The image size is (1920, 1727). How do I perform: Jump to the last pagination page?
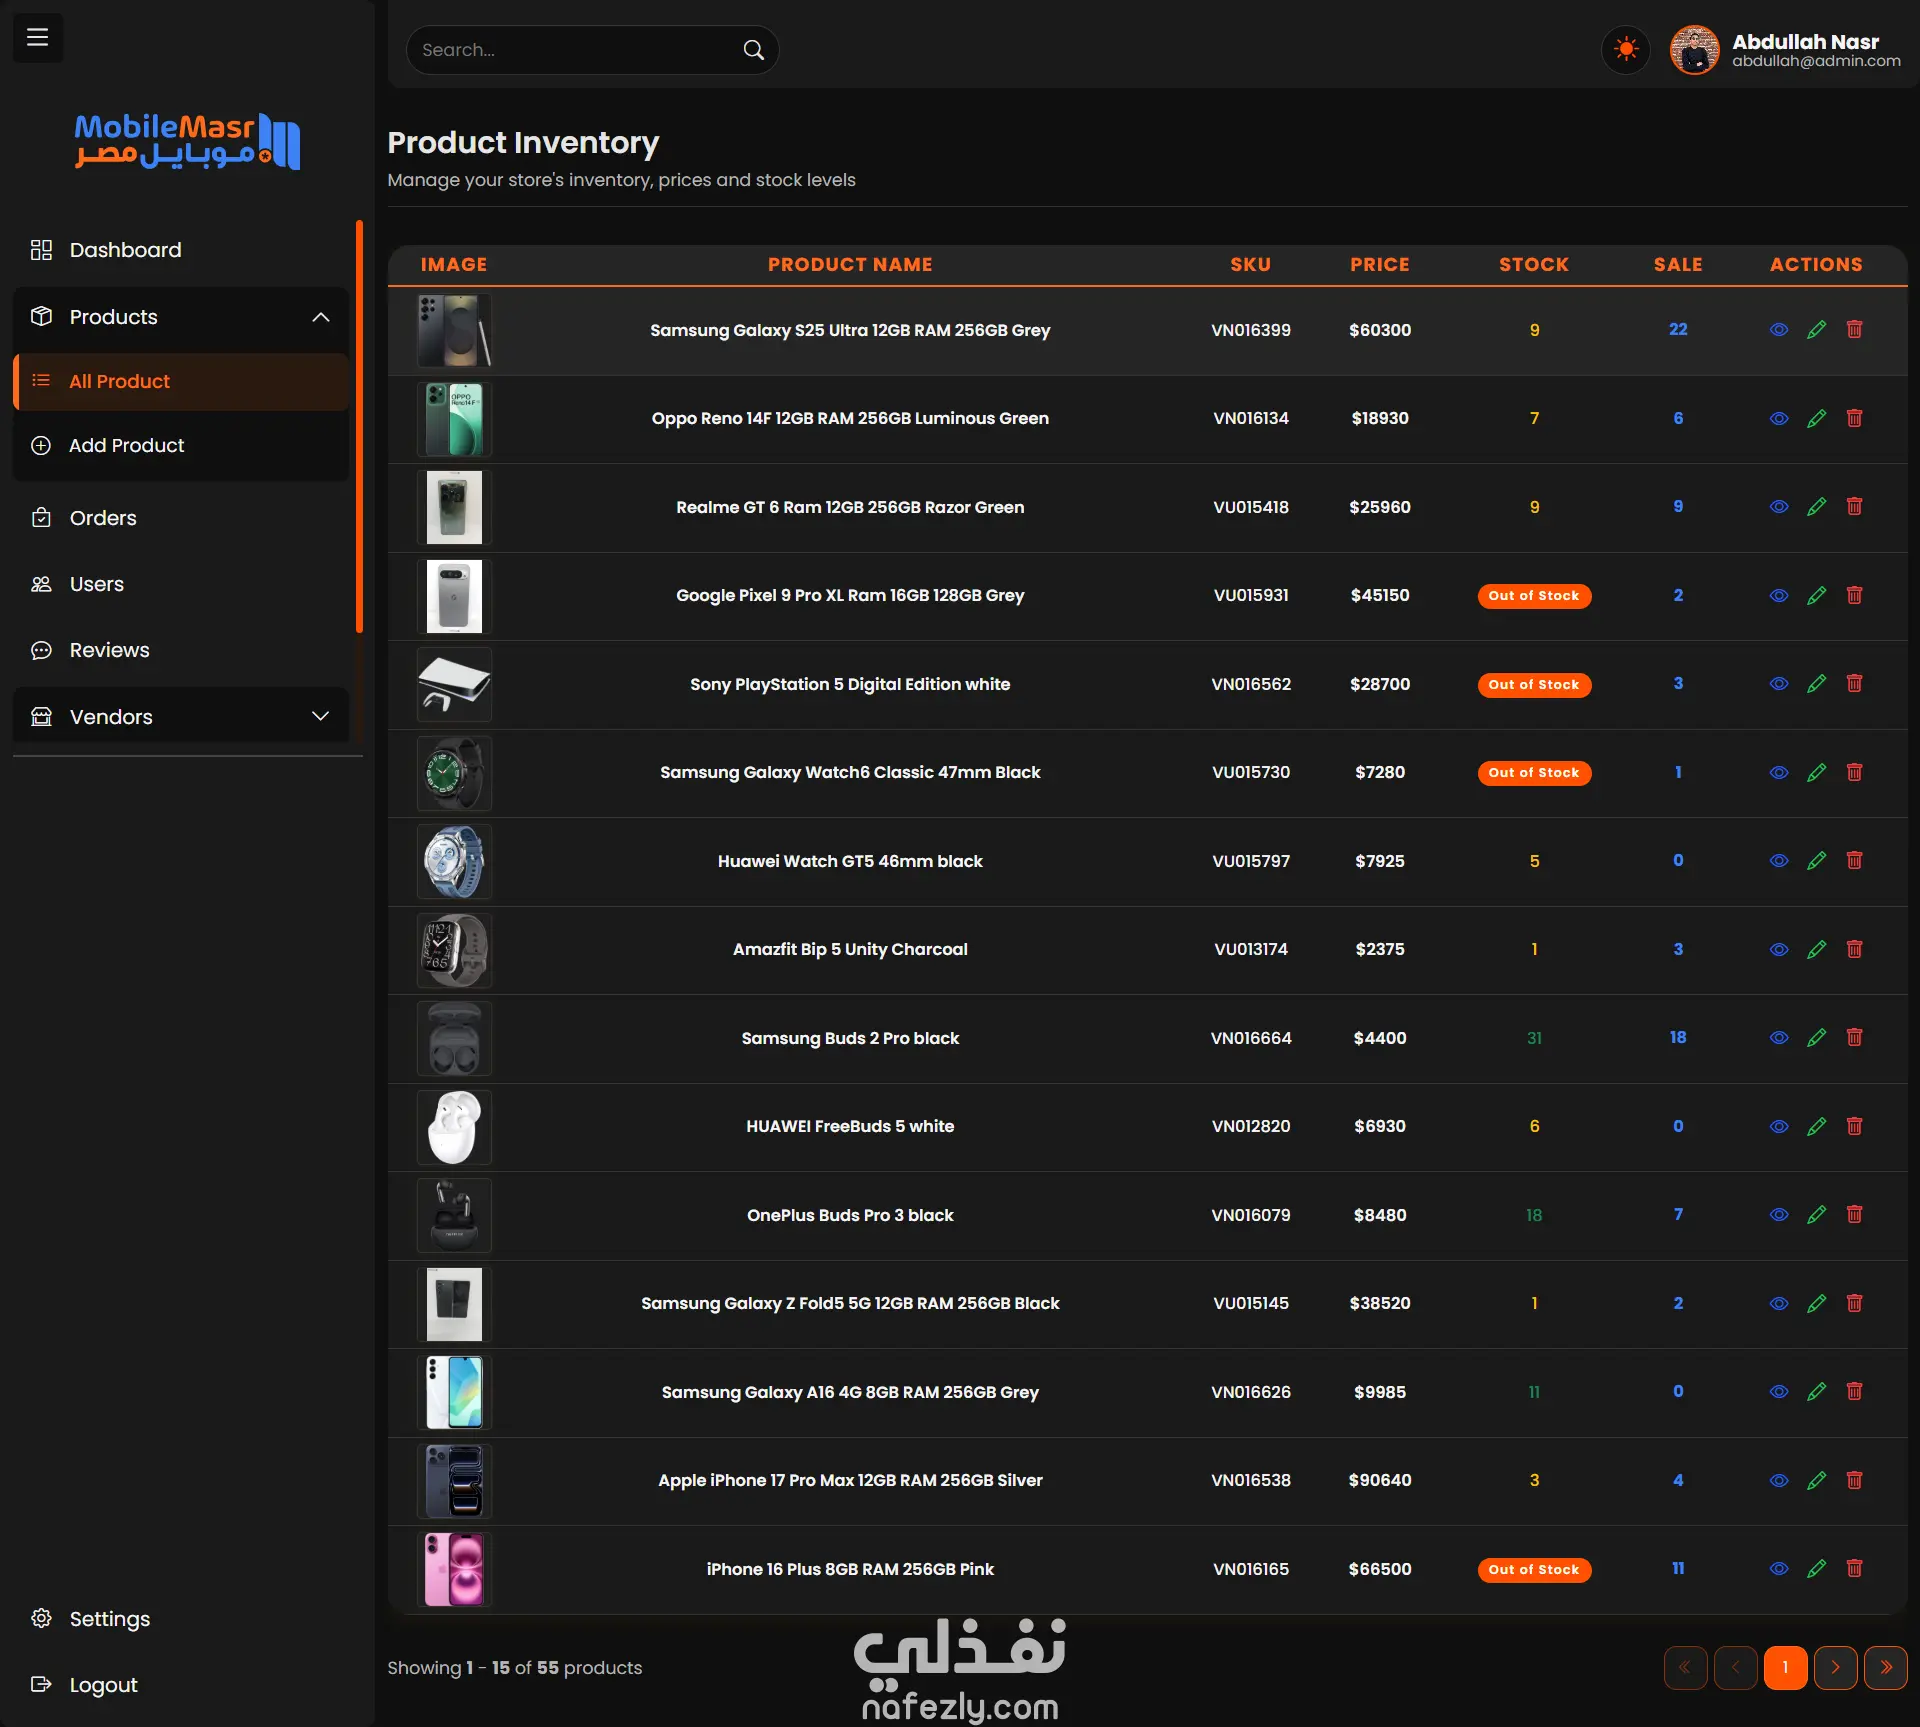click(x=1885, y=1667)
